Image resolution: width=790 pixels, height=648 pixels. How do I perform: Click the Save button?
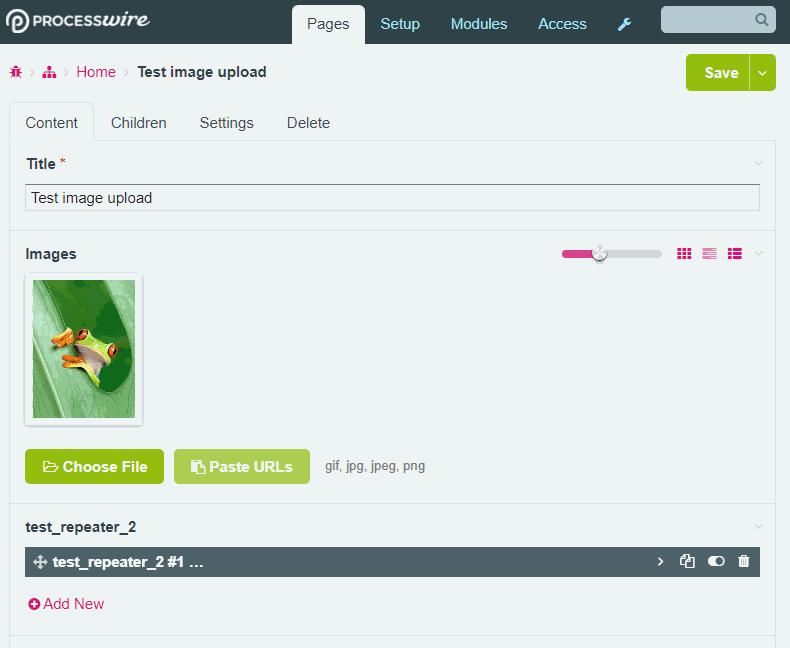(x=718, y=73)
